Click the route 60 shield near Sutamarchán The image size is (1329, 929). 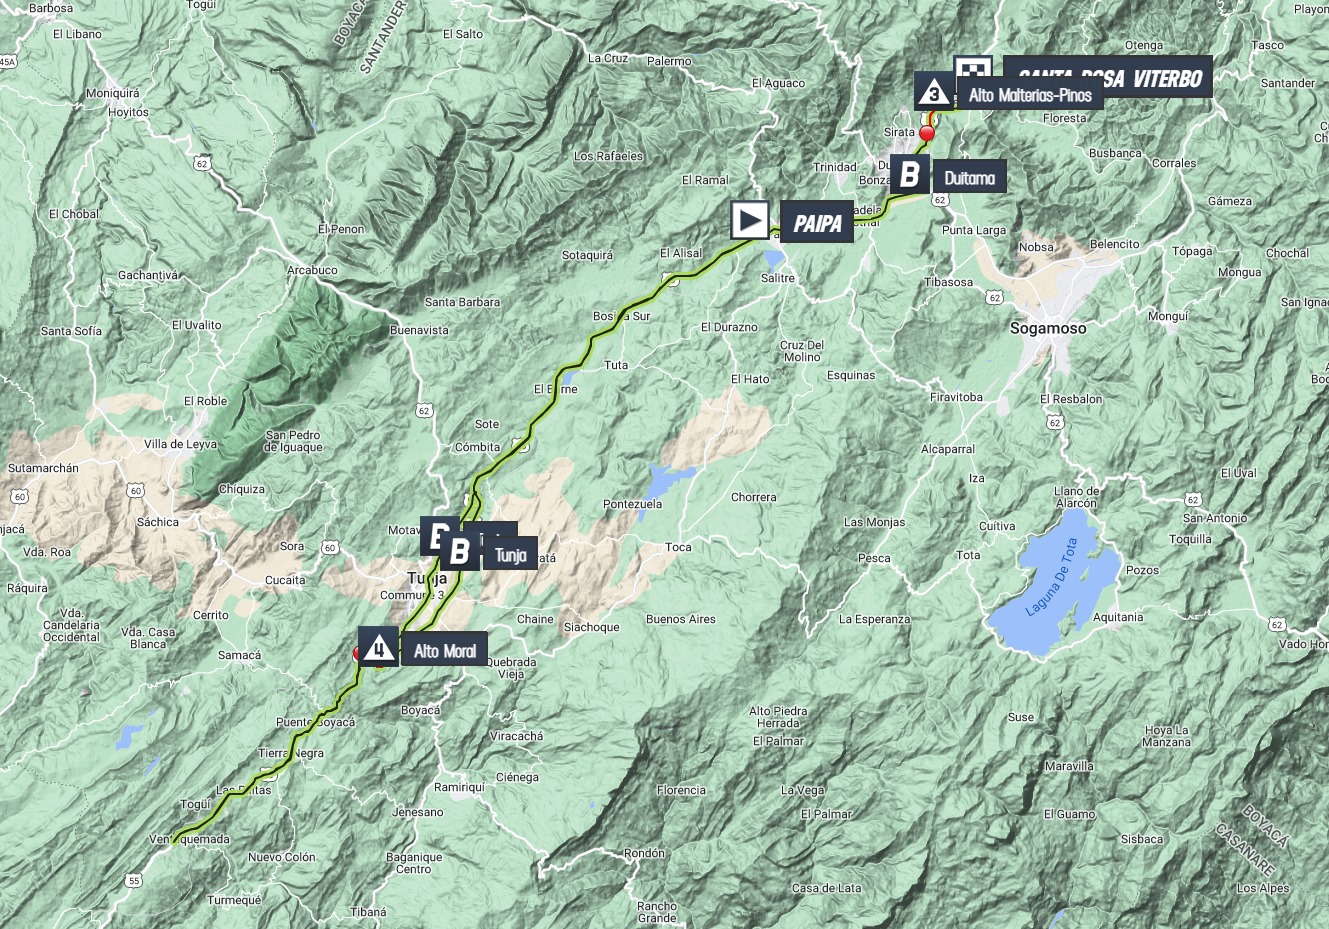pos(19,496)
